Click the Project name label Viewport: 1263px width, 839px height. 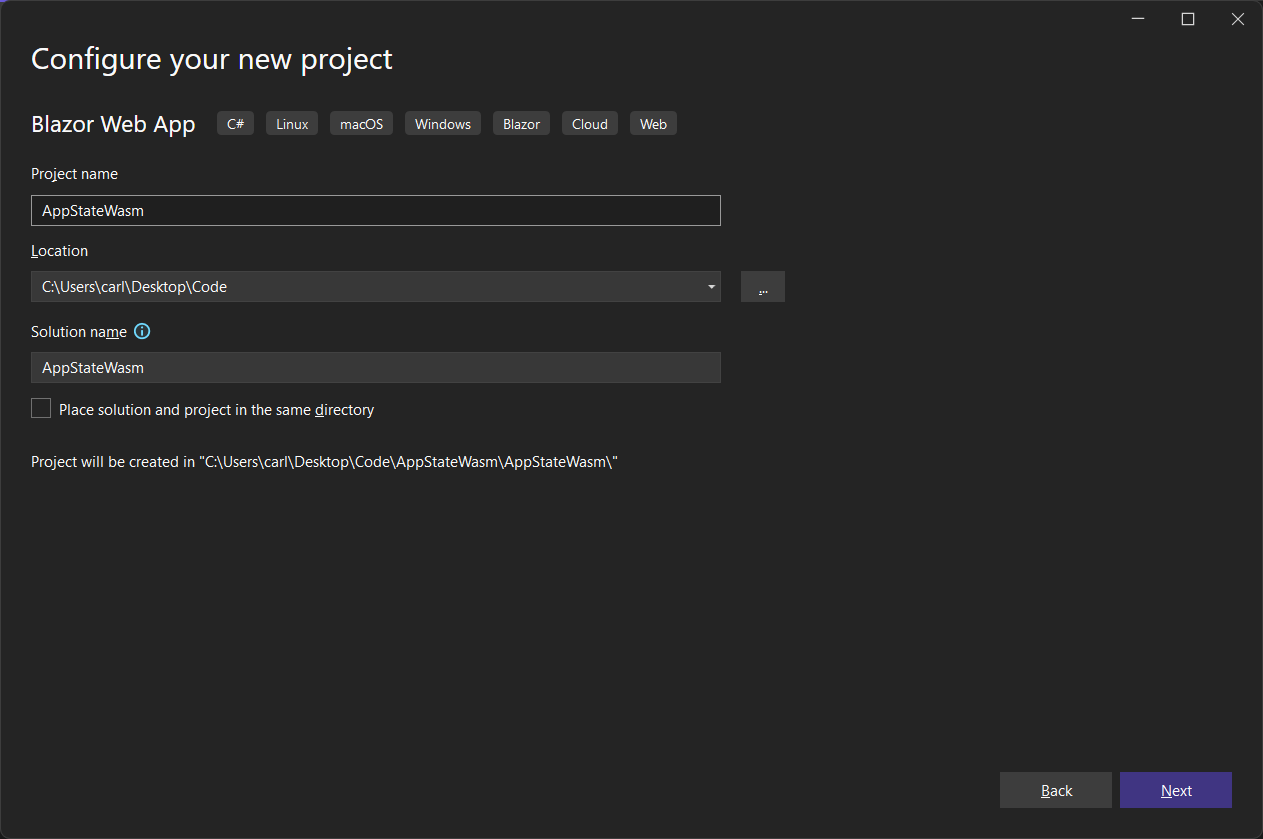tap(74, 174)
